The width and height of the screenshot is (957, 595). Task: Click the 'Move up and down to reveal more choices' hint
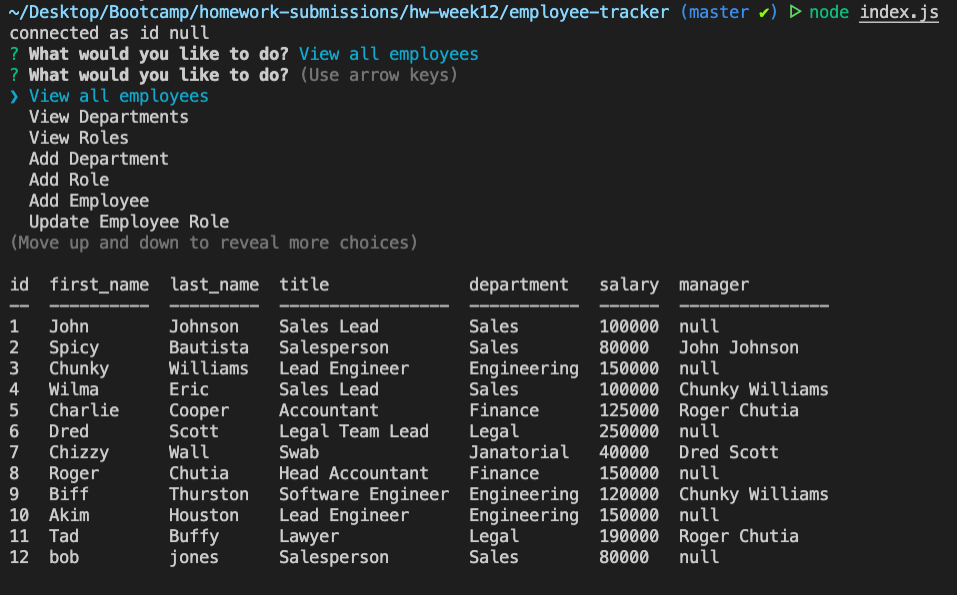[x=214, y=243]
